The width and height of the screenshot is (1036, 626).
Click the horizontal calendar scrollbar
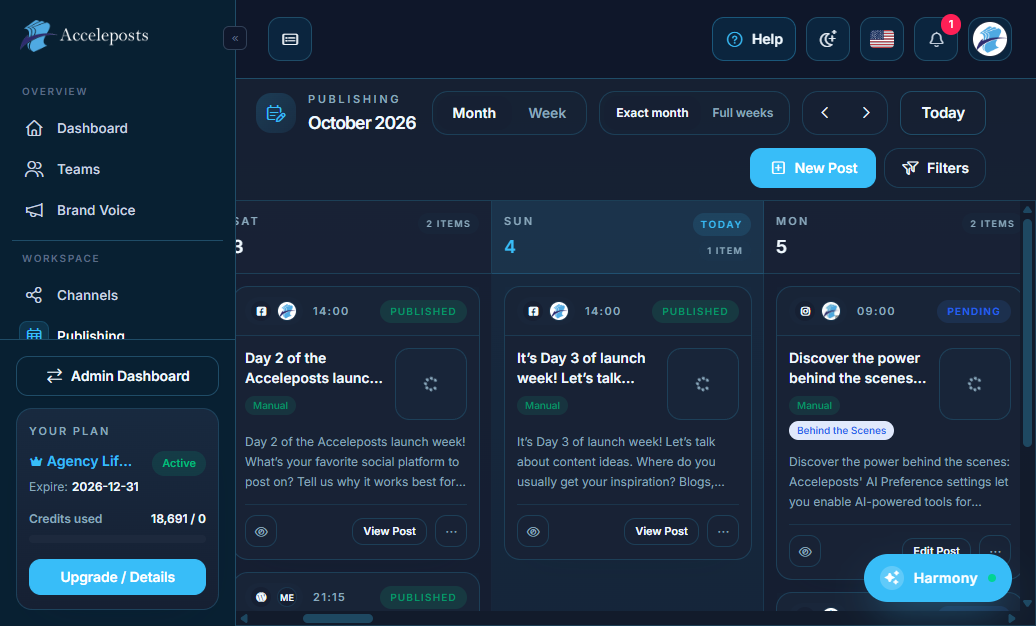[x=338, y=619]
